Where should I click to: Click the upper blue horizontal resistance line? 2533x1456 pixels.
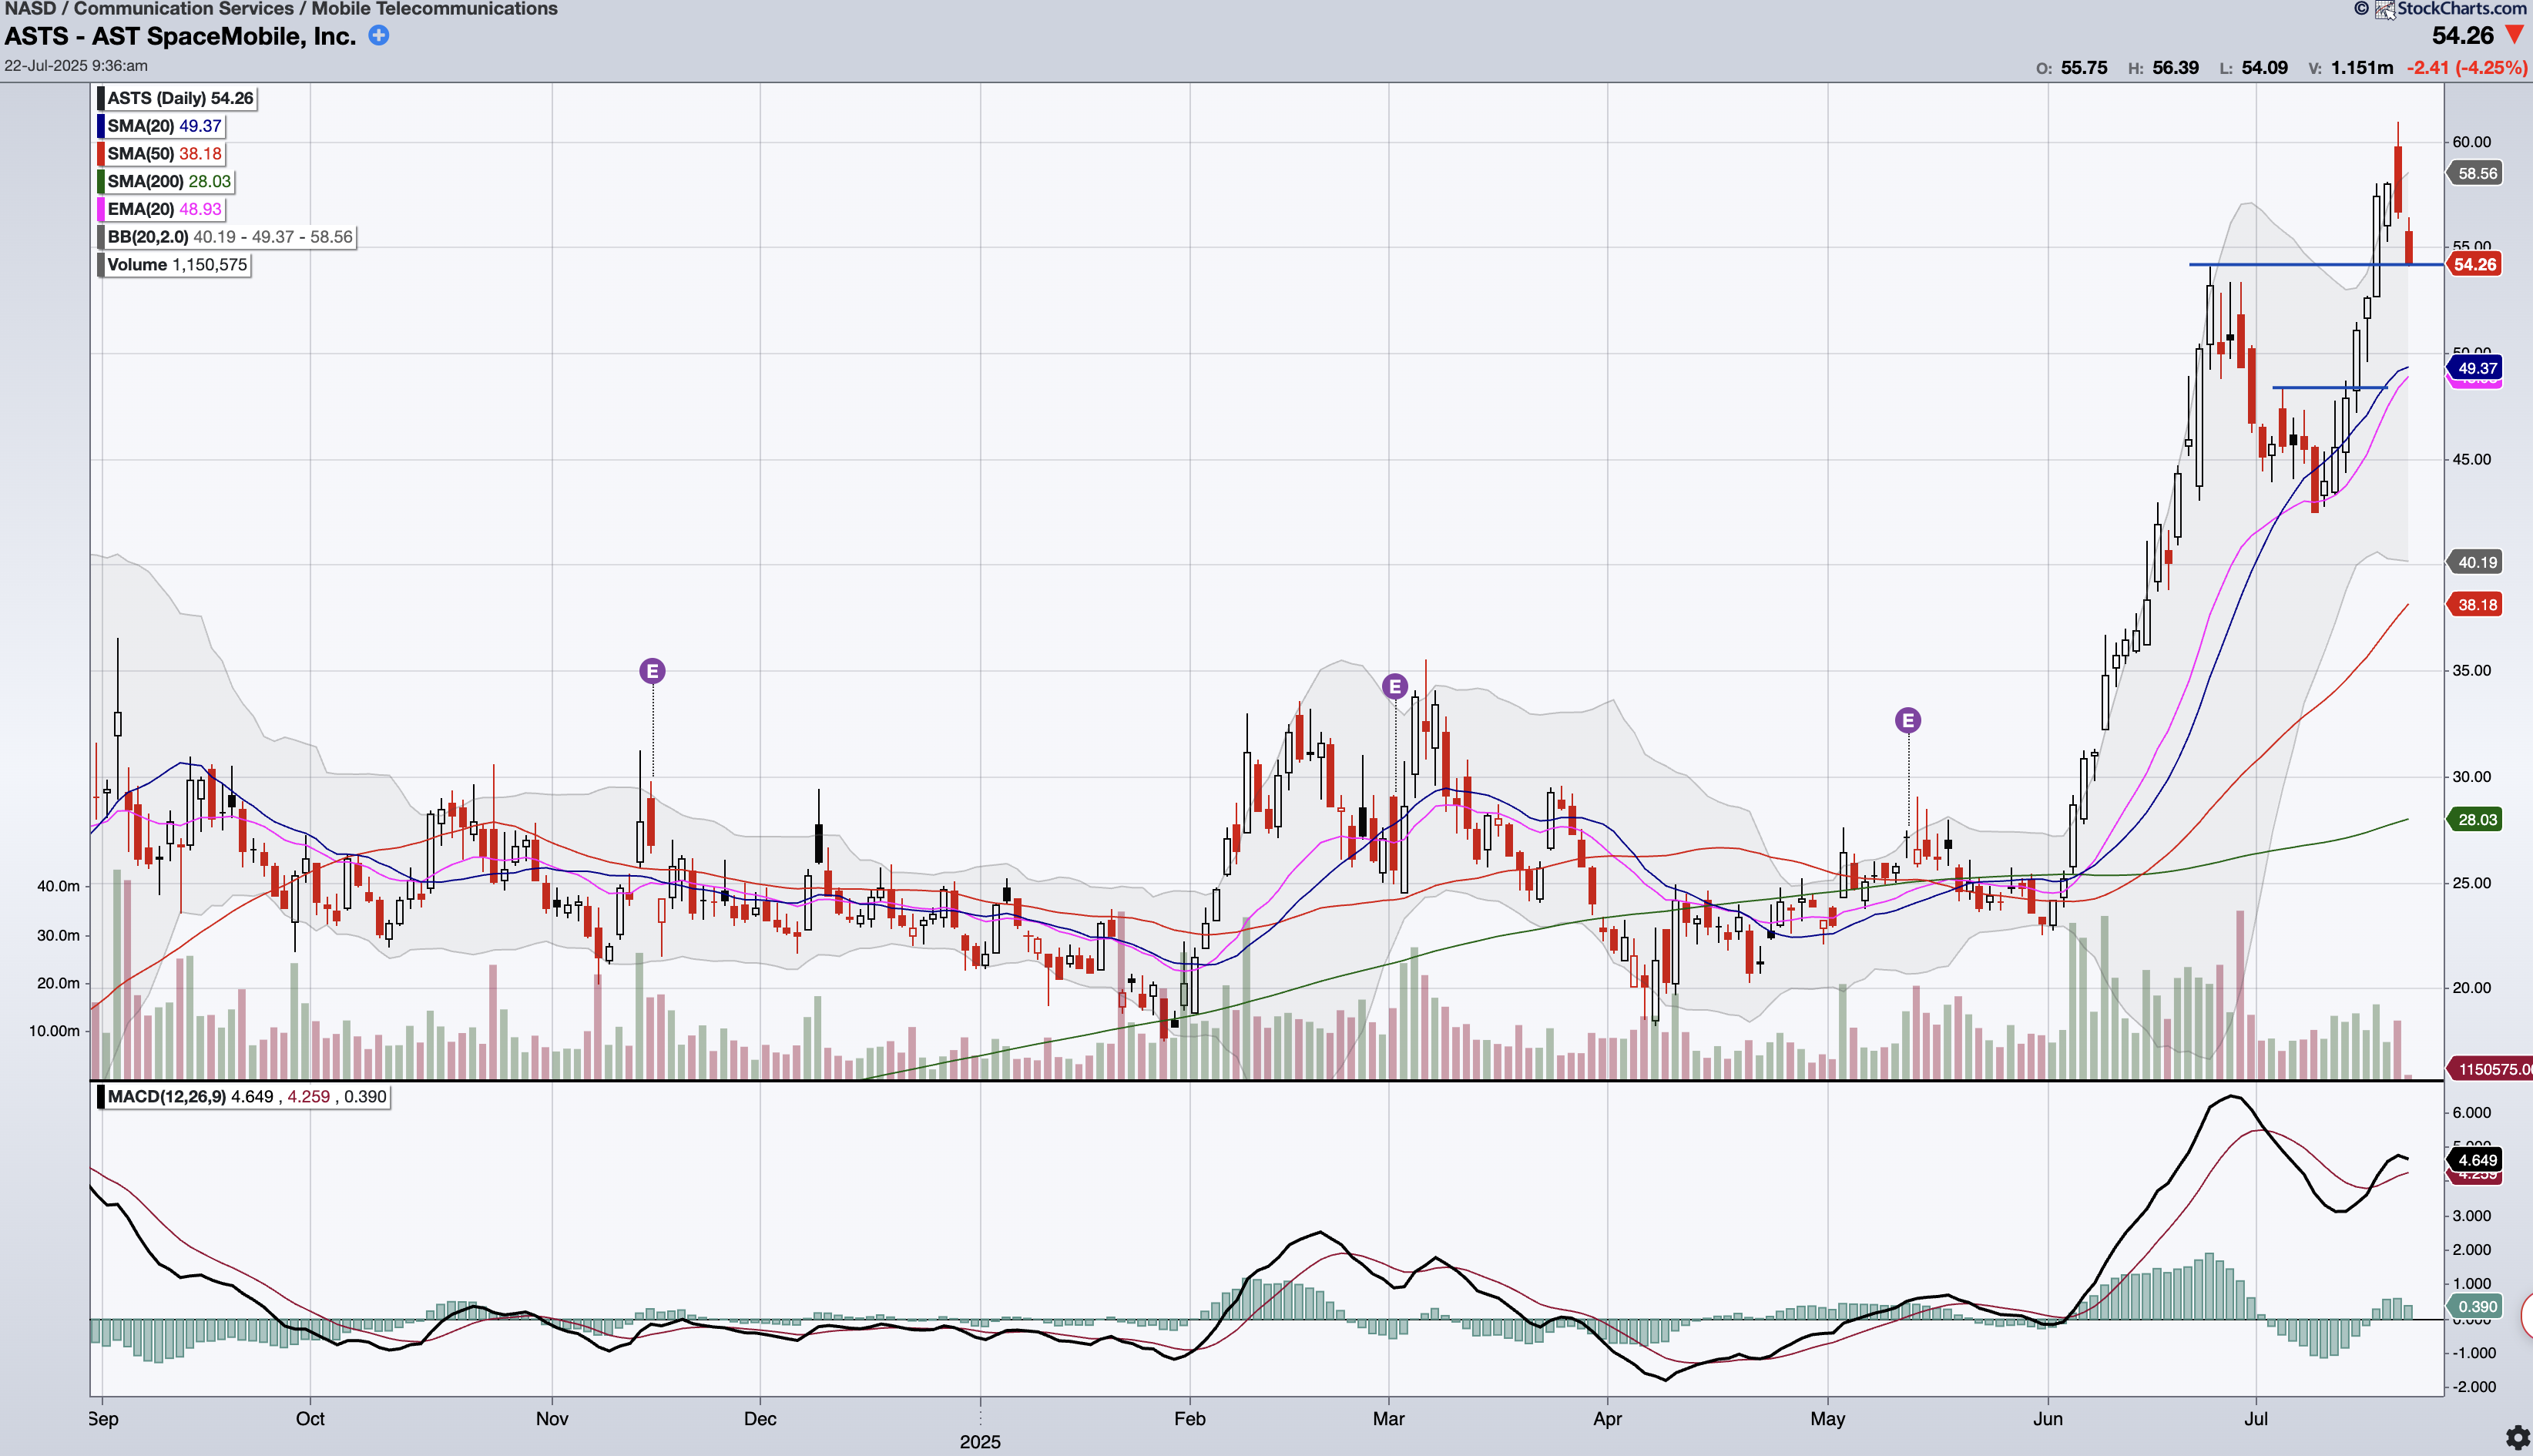2316,265
